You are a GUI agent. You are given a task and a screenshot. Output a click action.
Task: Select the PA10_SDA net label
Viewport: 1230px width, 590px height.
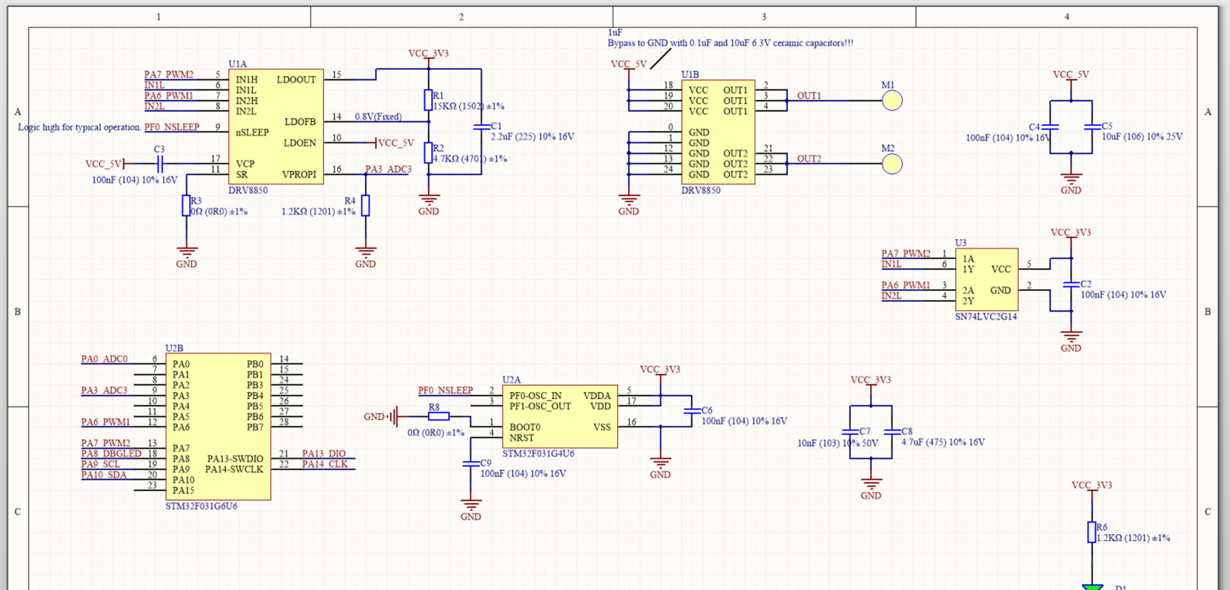pyautogui.click(x=104, y=474)
